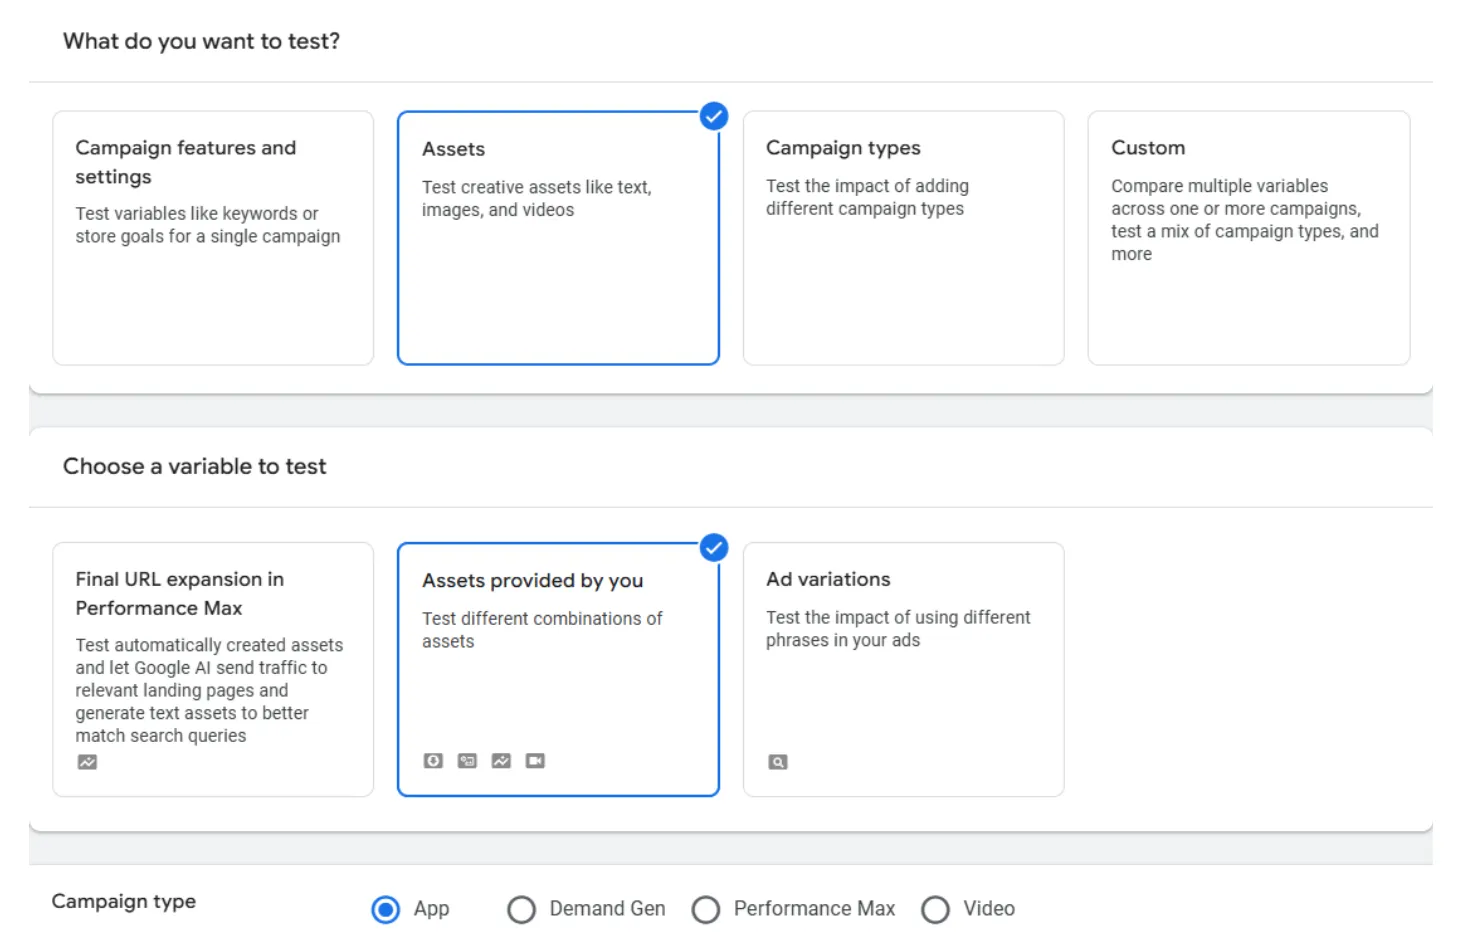Click 'Test the impact of adding' description
This screenshot has height=948, width=1462.
[868, 197]
